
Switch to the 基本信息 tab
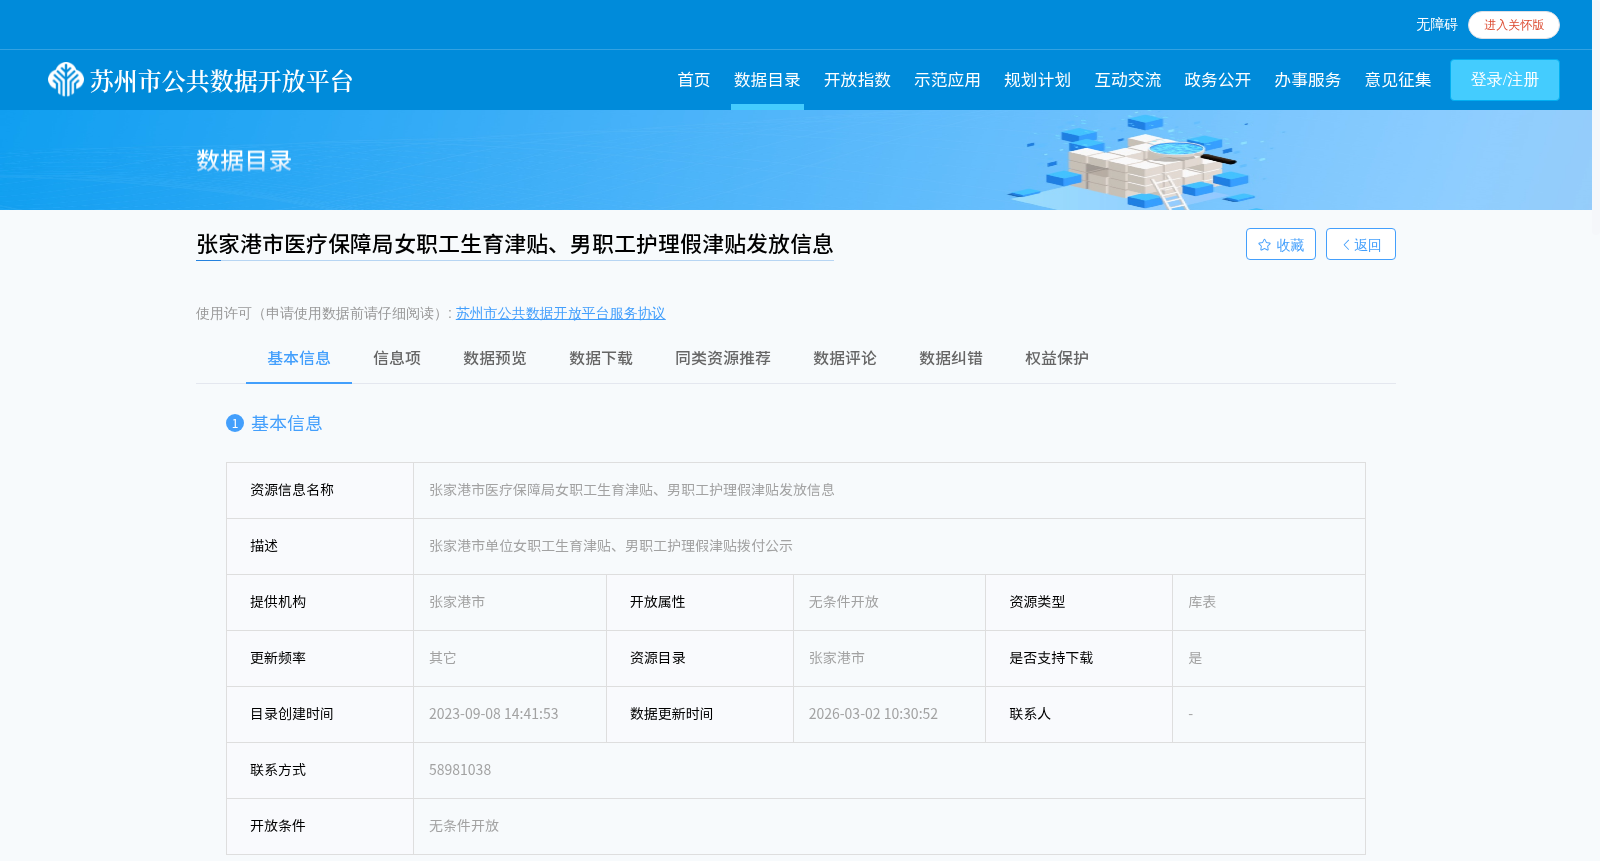point(299,358)
